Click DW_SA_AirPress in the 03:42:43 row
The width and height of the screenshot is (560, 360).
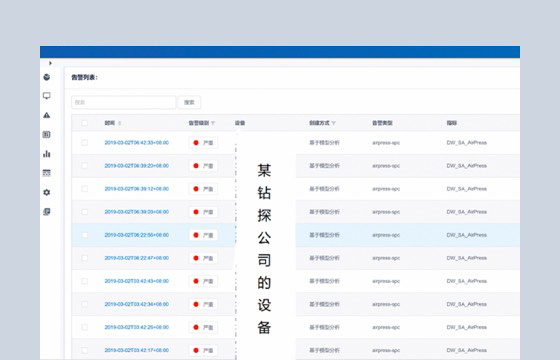[466, 281]
